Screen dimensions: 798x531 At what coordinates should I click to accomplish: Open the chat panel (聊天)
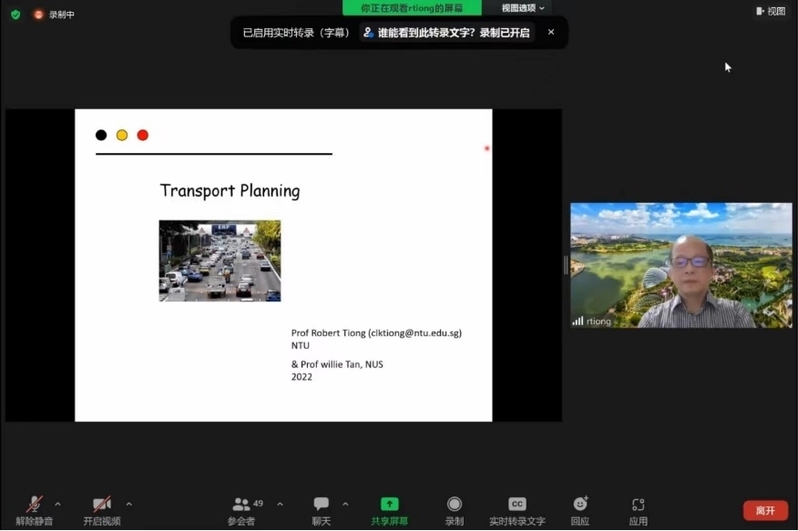coord(321,505)
